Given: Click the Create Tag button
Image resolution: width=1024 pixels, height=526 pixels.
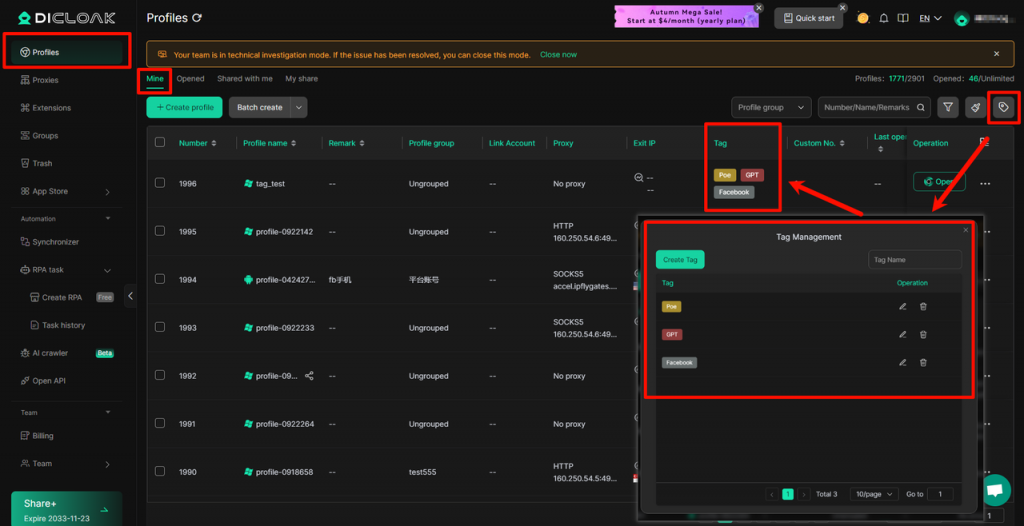Looking at the screenshot, I should point(680,259).
